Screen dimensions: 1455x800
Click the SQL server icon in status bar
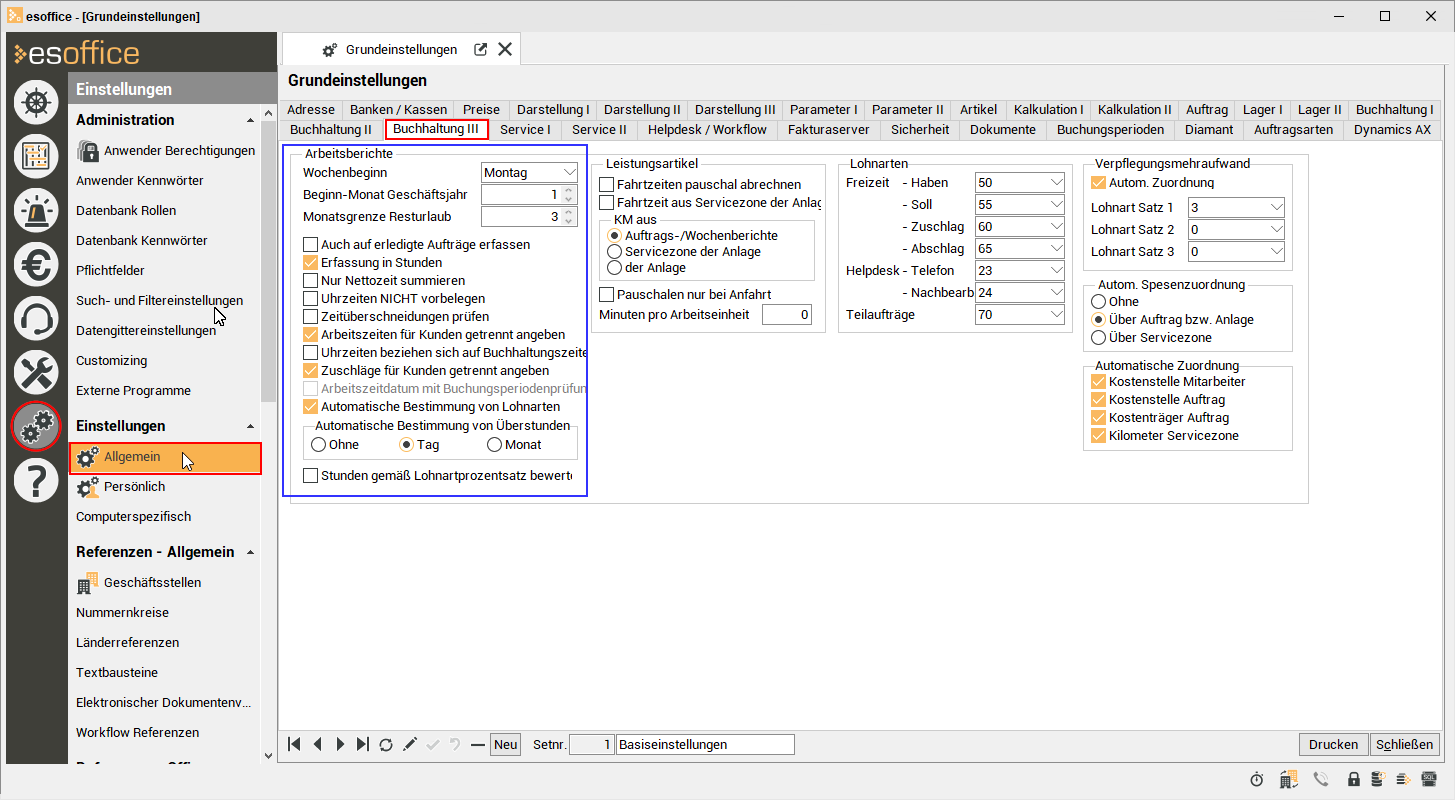click(x=1429, y=779)
